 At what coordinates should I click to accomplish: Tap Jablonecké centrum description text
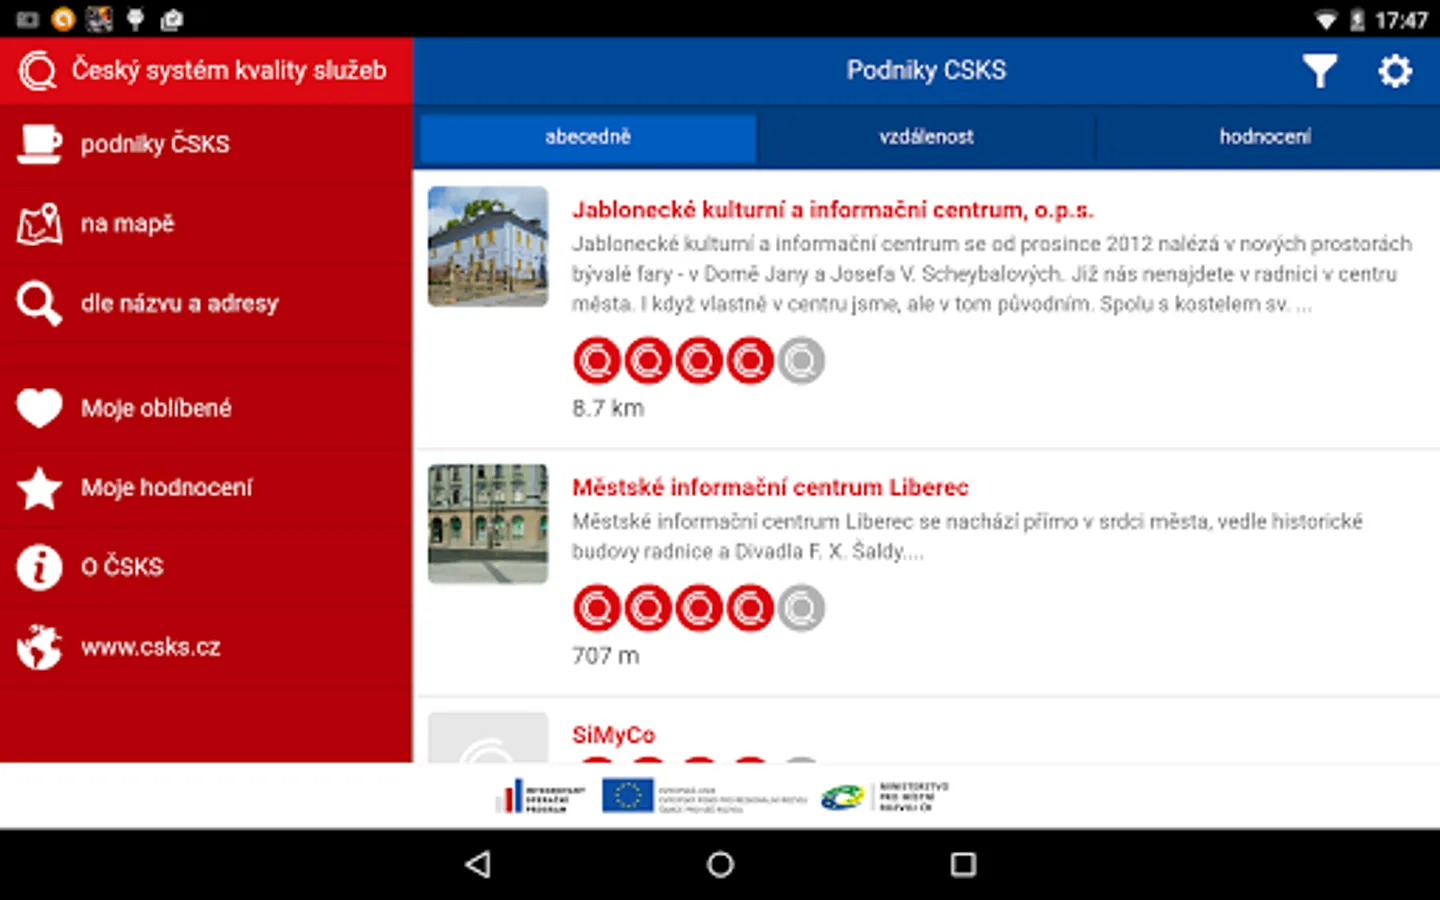(992, 274)
